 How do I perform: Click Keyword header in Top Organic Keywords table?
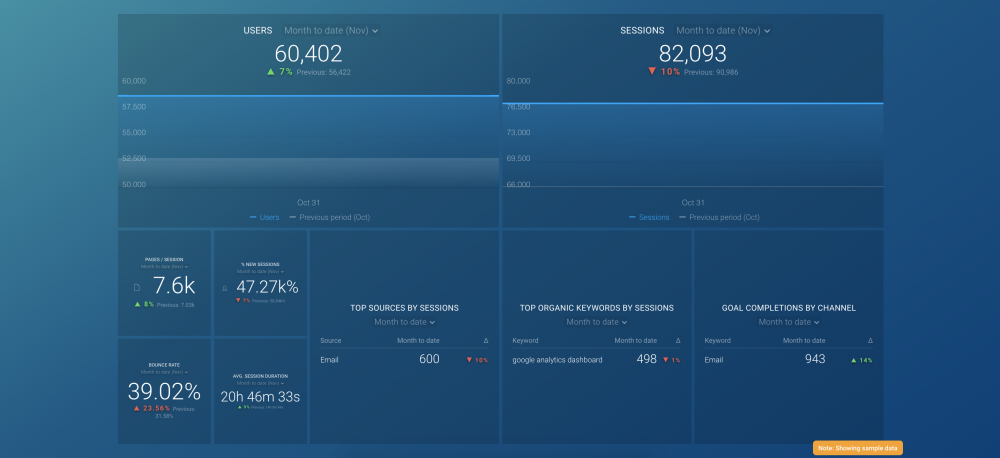click(x=525, y=341)
